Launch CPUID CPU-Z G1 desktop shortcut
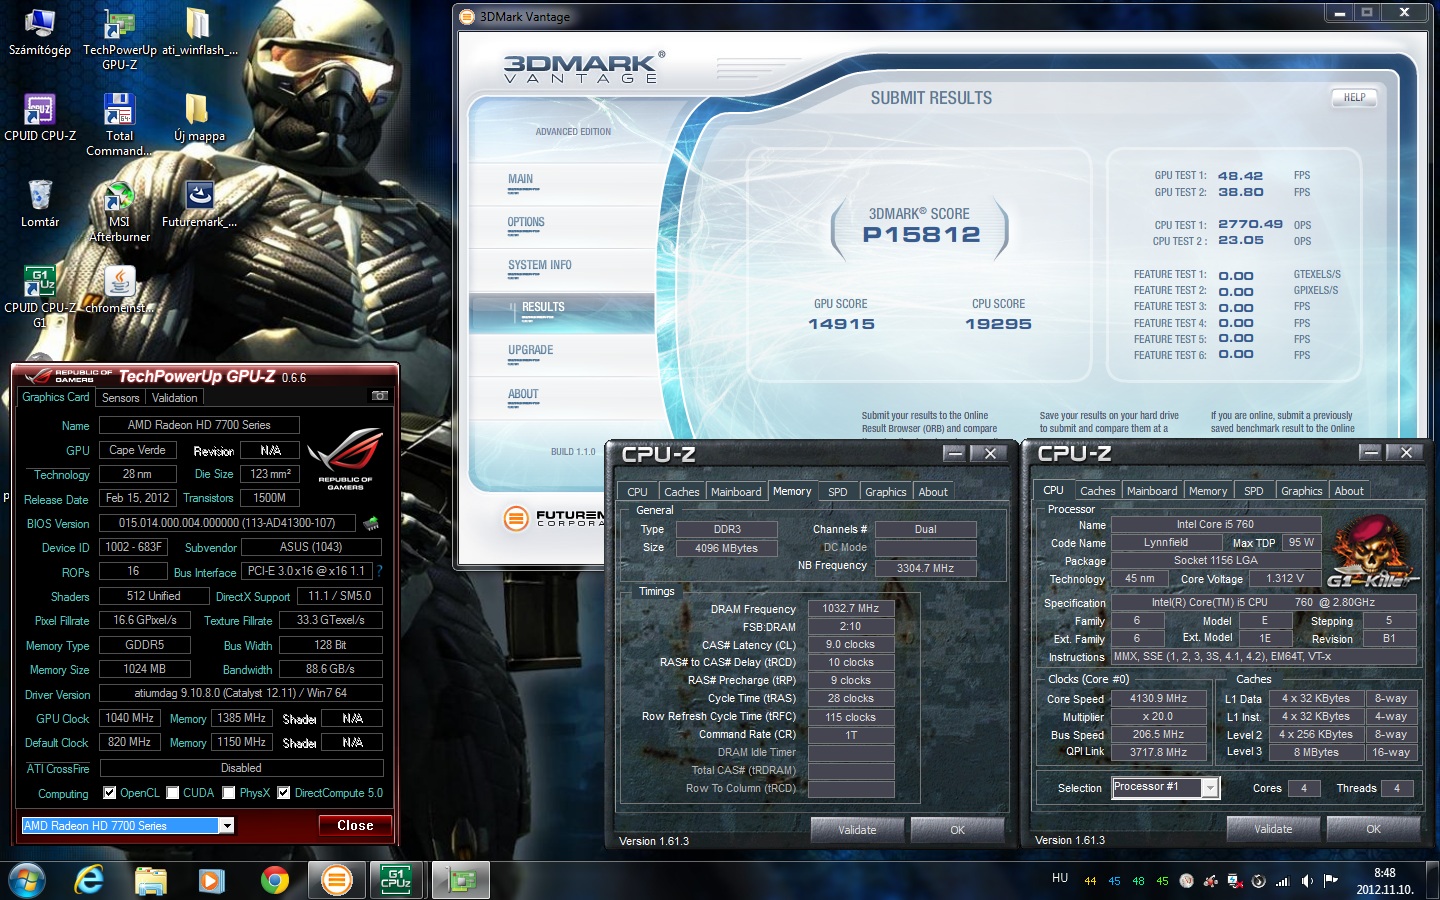 (x=39, y=297)
